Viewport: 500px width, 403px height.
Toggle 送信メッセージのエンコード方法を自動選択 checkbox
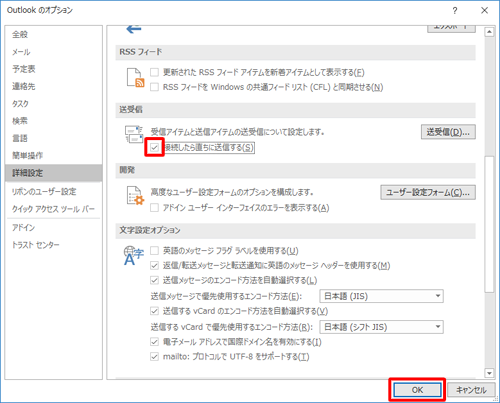pos(154,280)
